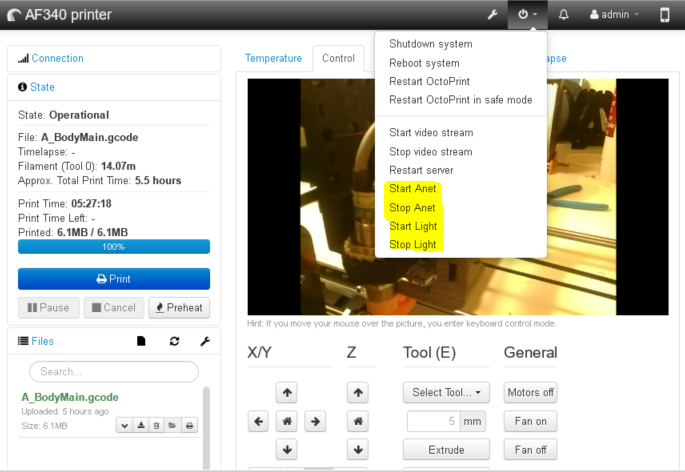Click the print progress bar at 100%
The width and height of the screenshot is (685, 472).
click(114, 246)
